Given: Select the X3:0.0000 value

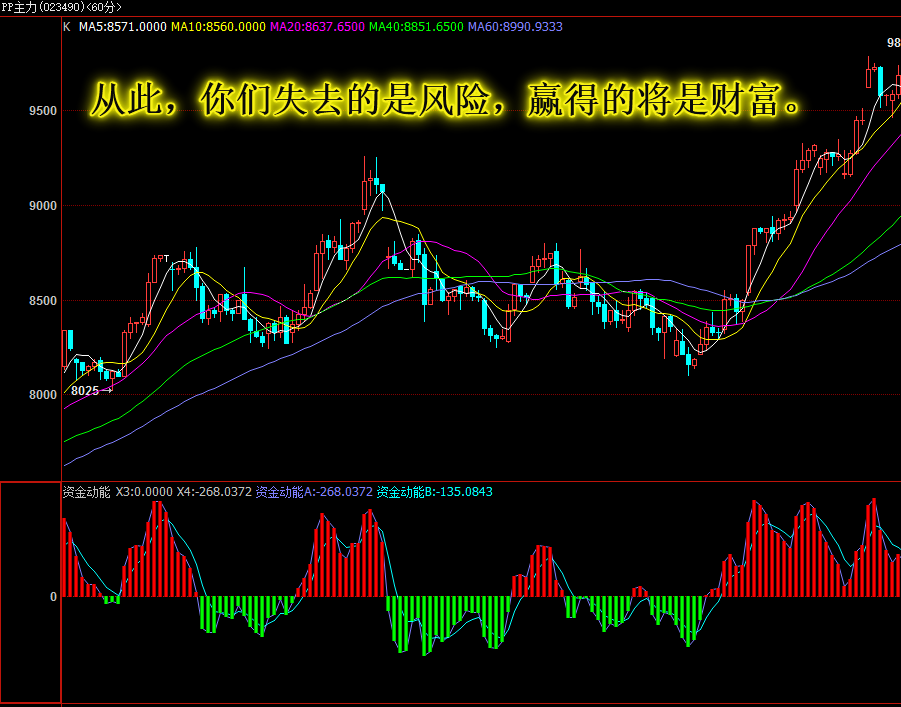Looking at the screenshot, I should click(x=144, y=492).
